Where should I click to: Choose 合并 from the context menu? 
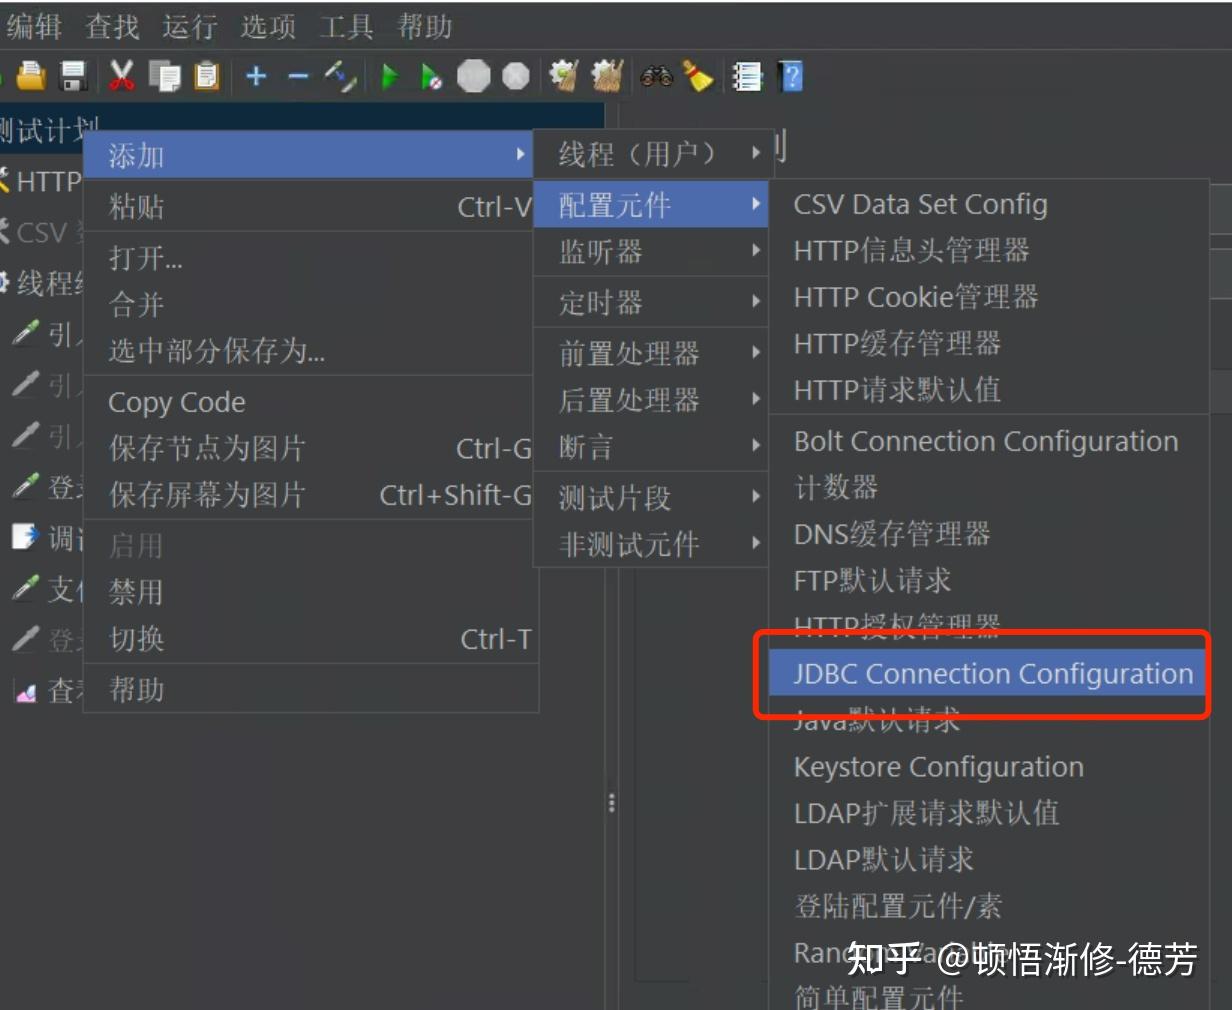(x=309, y=304)
